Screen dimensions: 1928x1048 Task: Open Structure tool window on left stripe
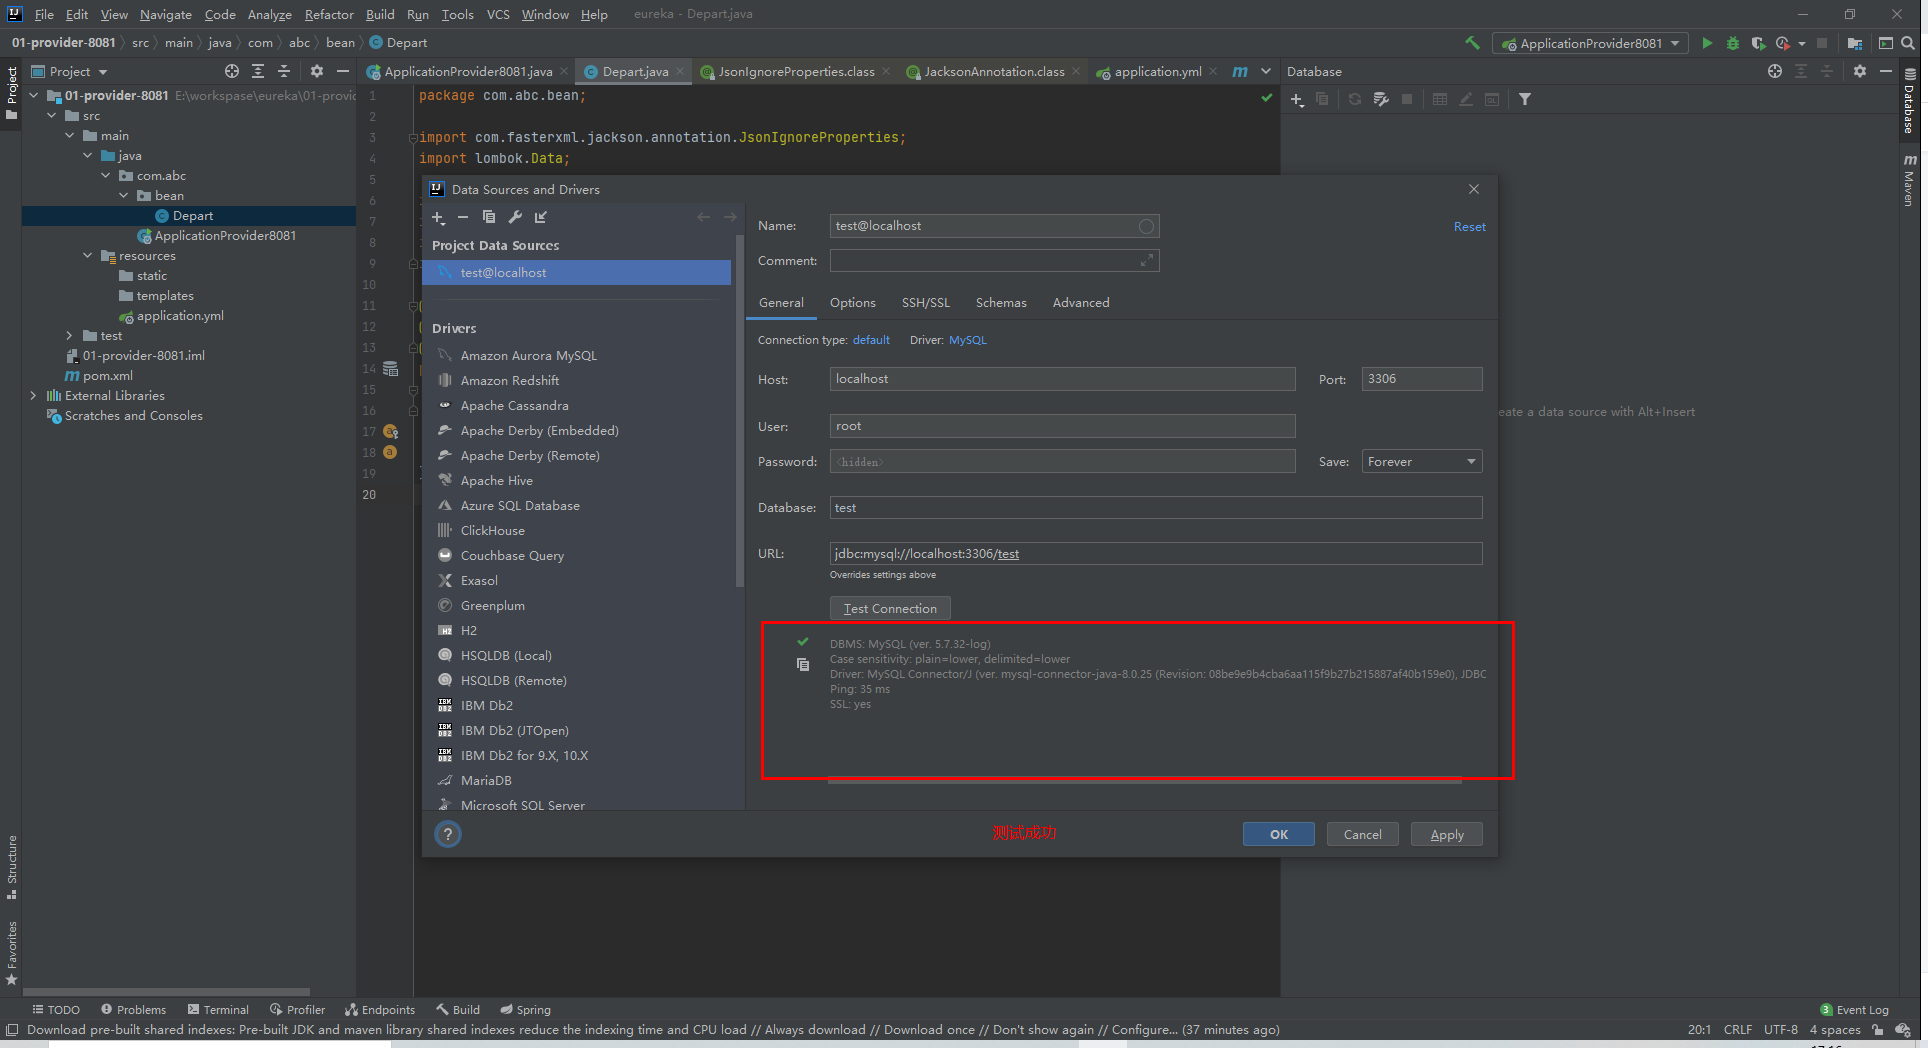tap(12, 866)
